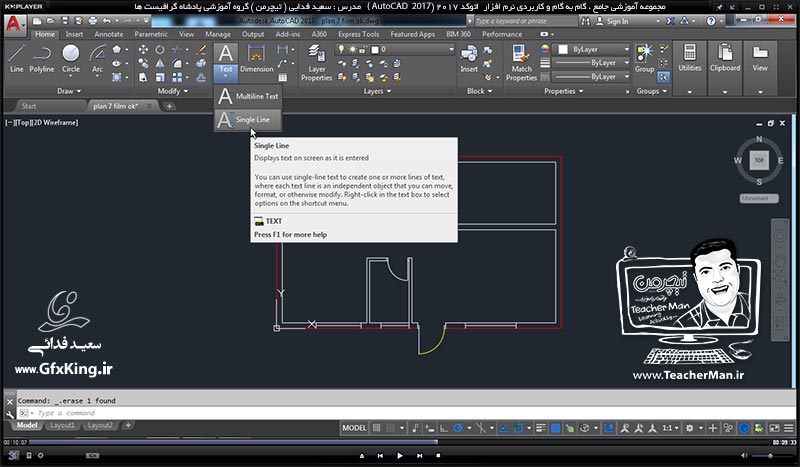
Task: Click the player Play button
Action: click(x=399, y=455)
